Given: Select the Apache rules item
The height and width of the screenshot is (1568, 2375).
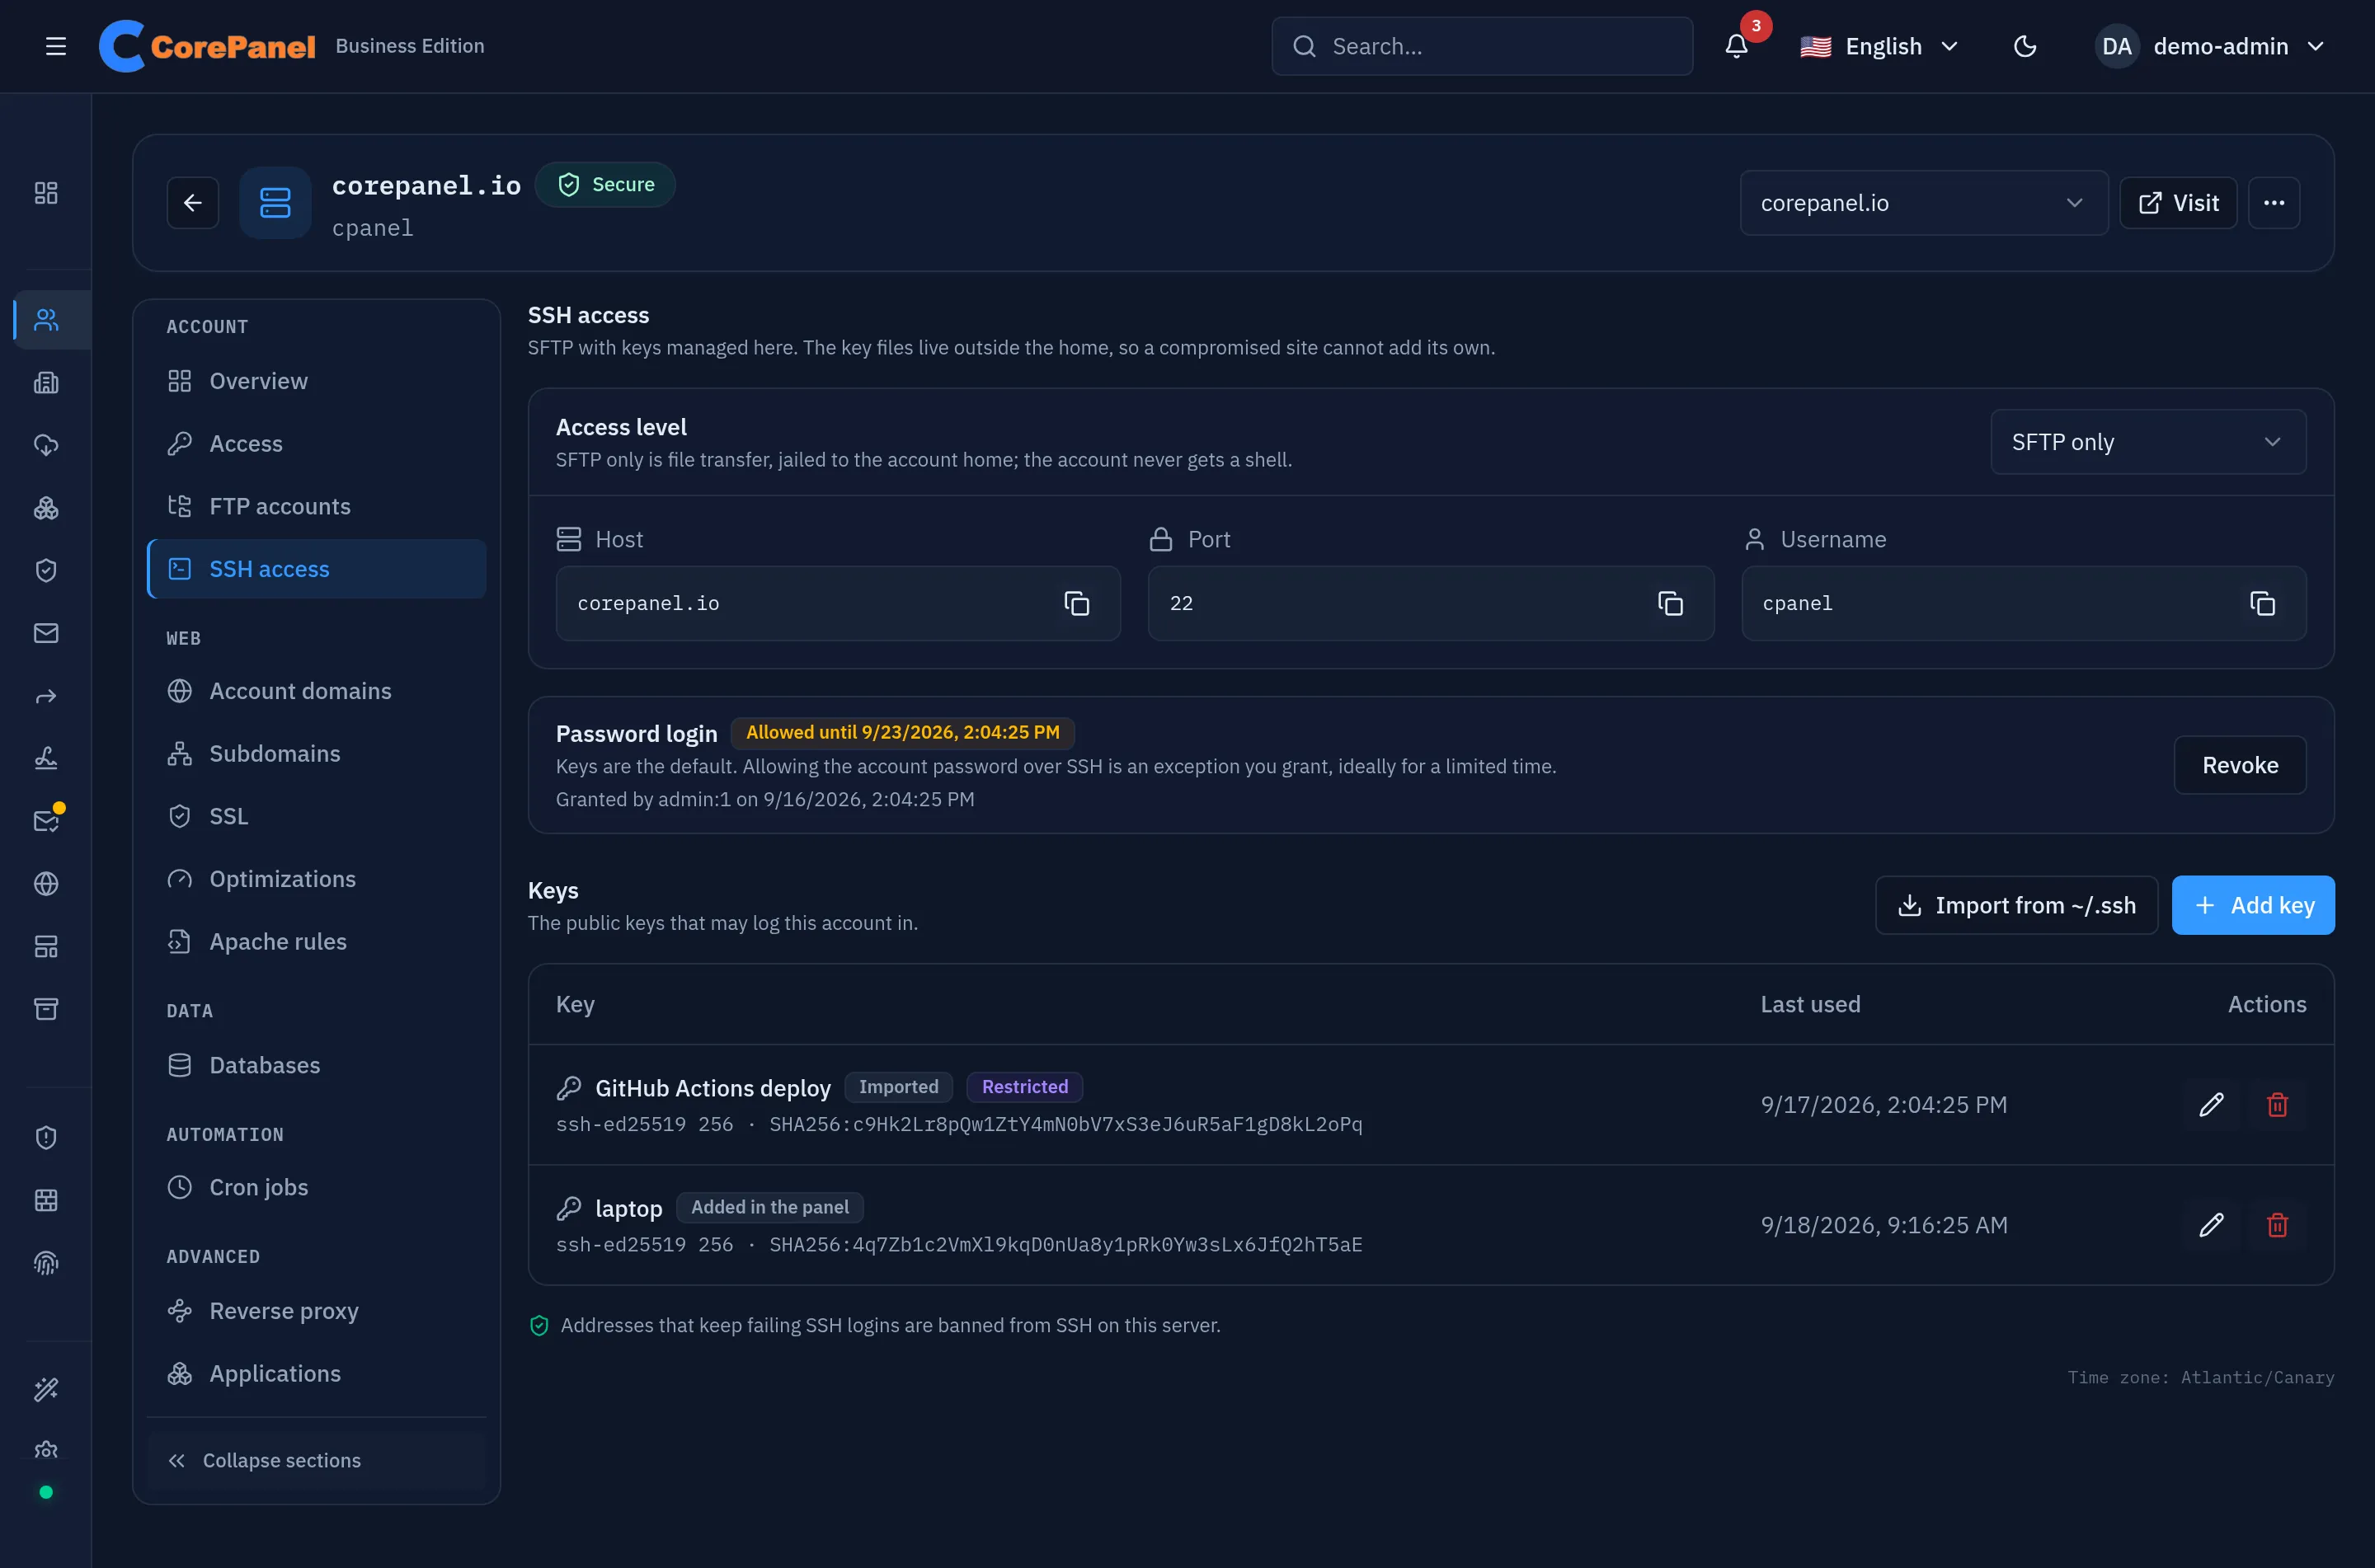Looking at the screenshot, I should click(x=316, y=941).
